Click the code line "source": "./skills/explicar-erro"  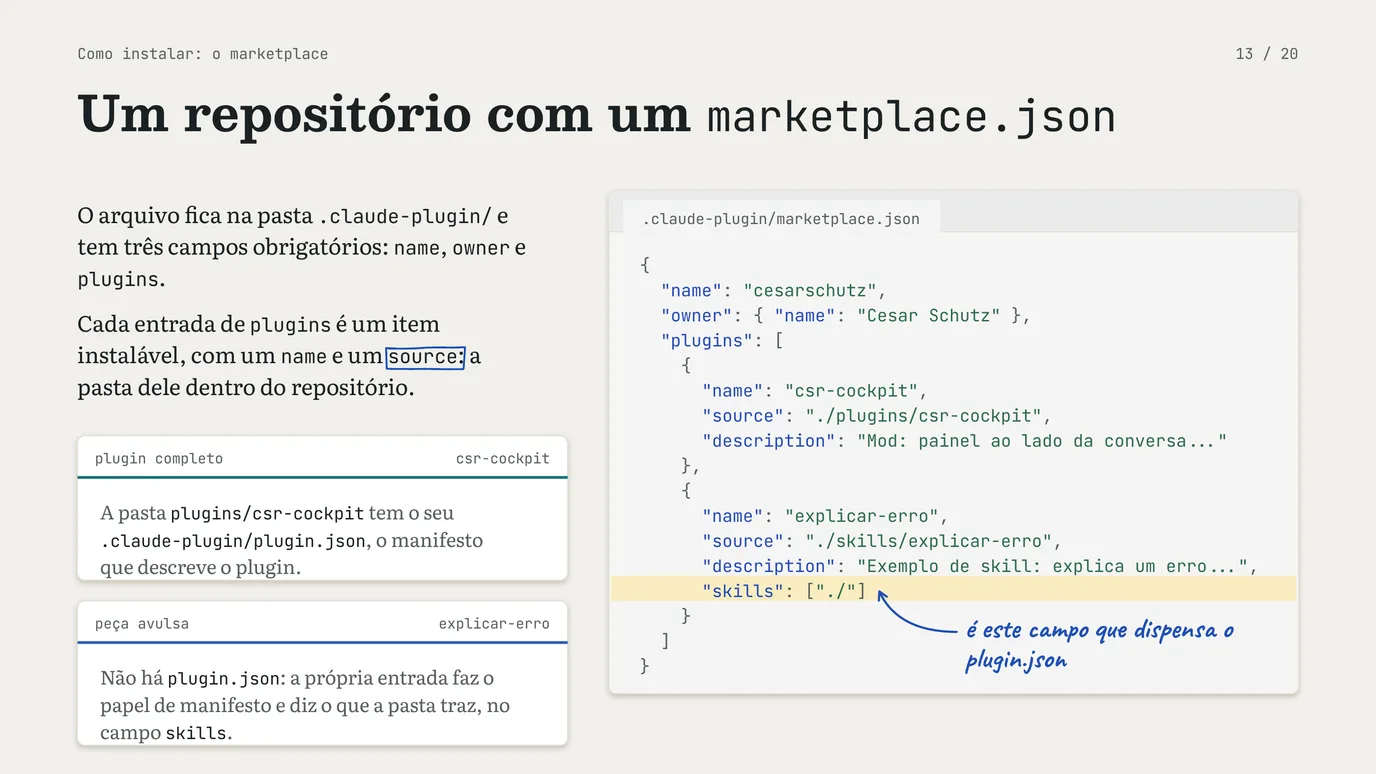(882, 541)
